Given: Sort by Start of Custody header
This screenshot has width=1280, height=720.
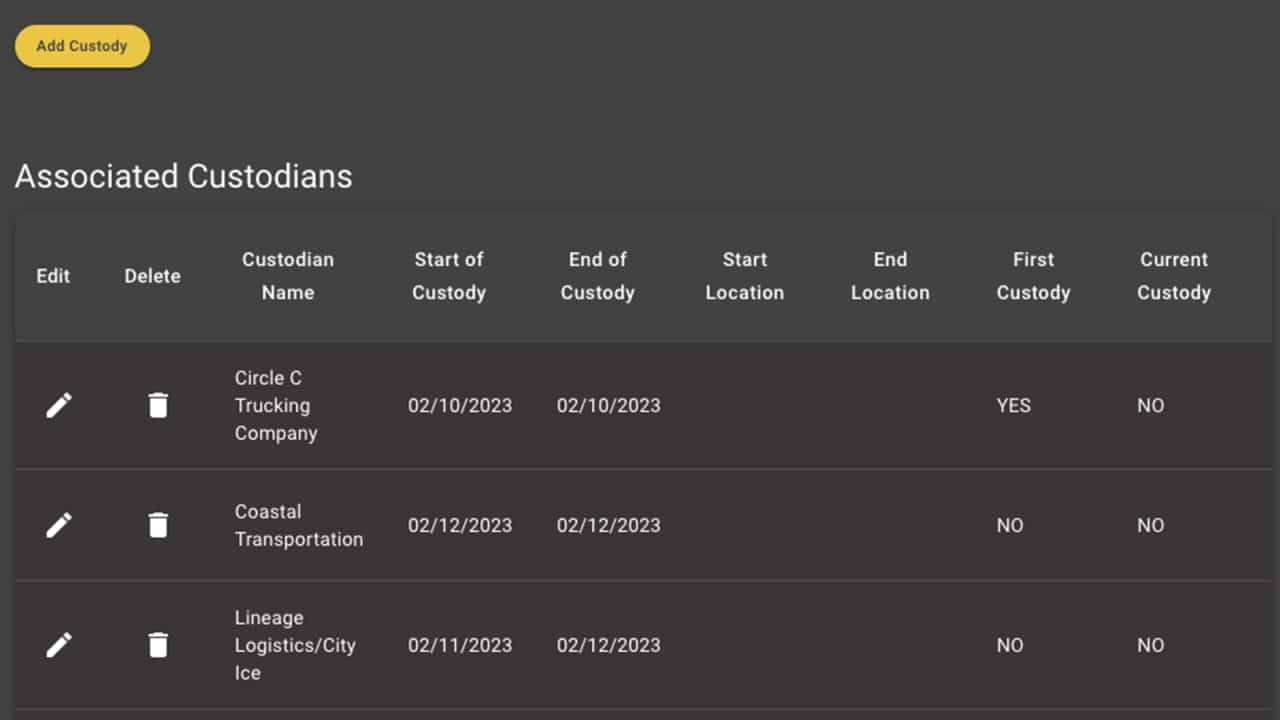Looking at the screenshot, I should [449, 276].
